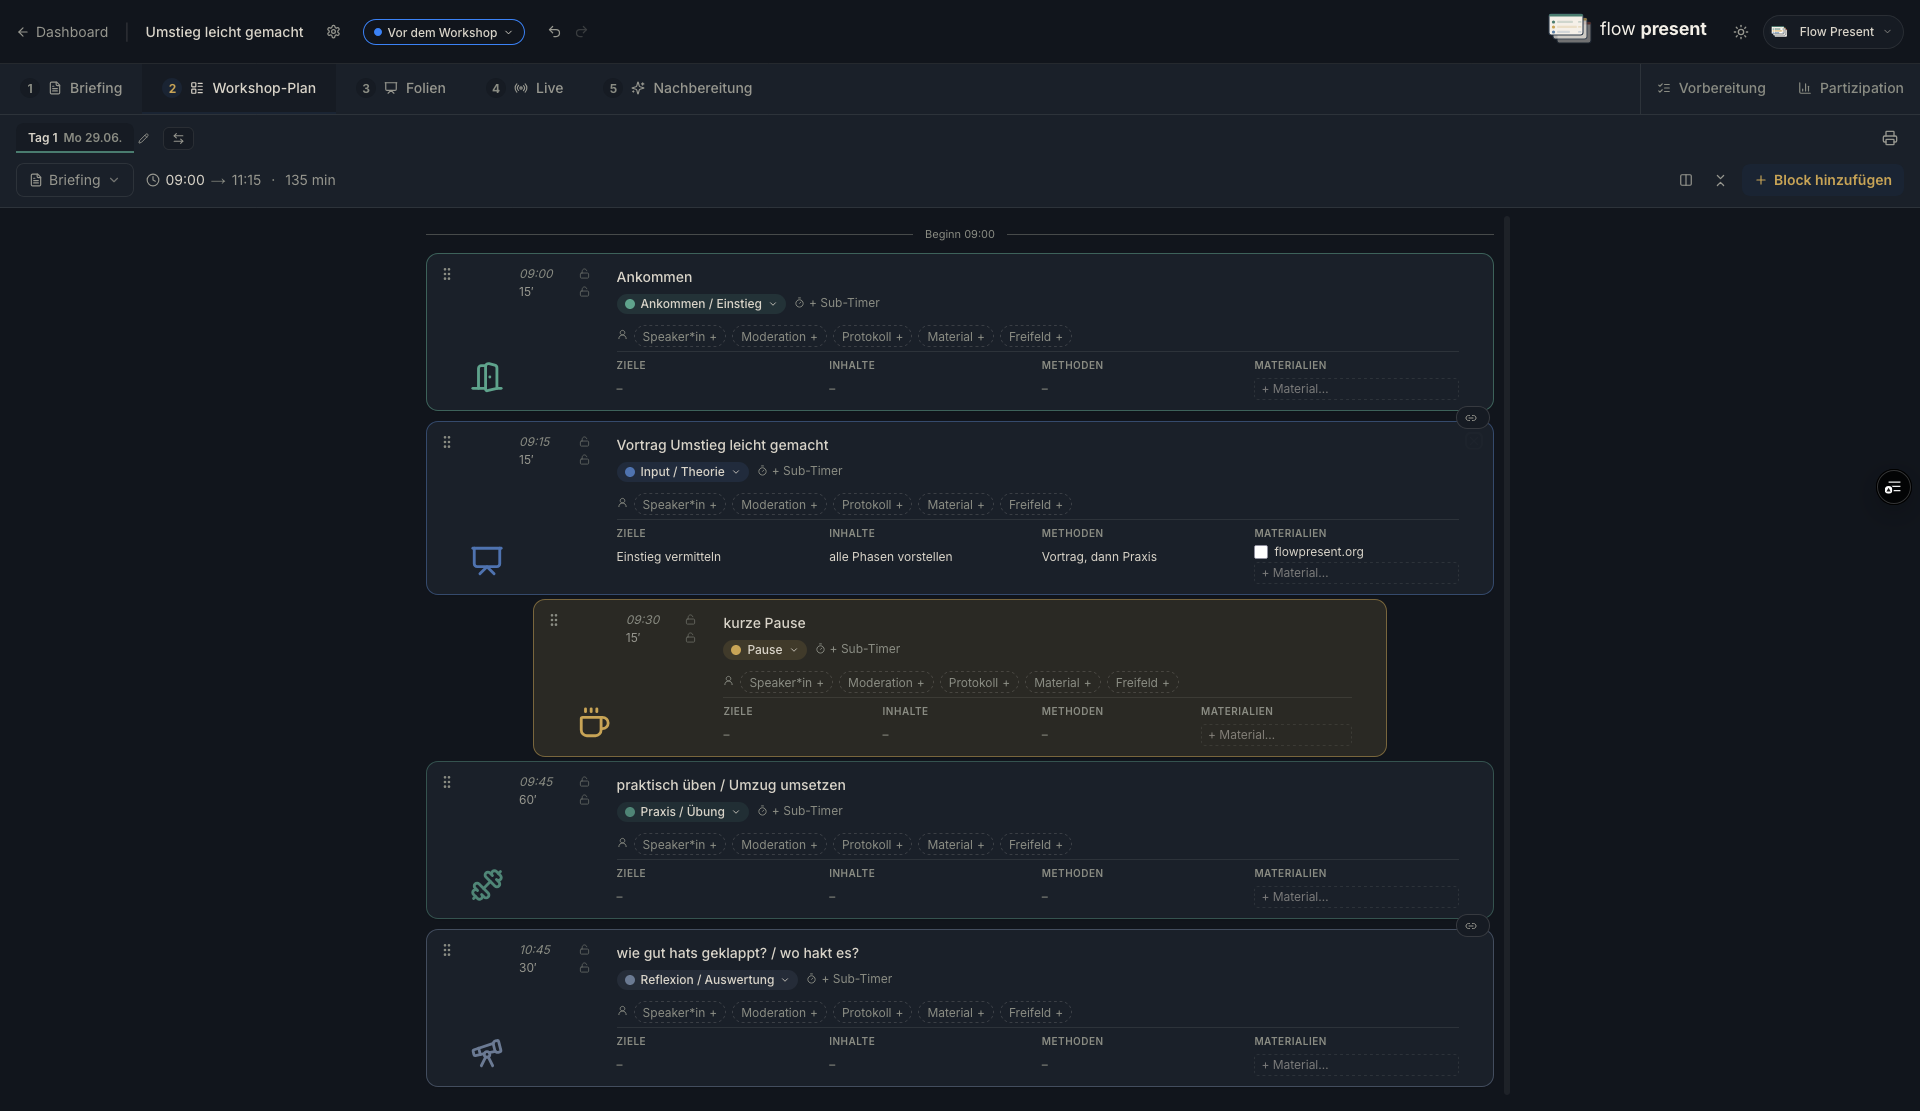Viewport: 1920px width, 1111px height.
Task: Click the undo arrow icon
Action: pos(554,32)
